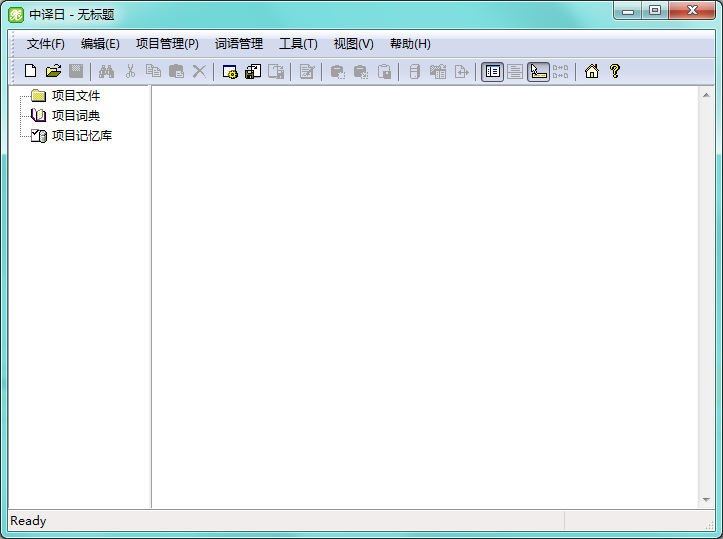Select the 项目词典 tree node

tap(76, 115)
